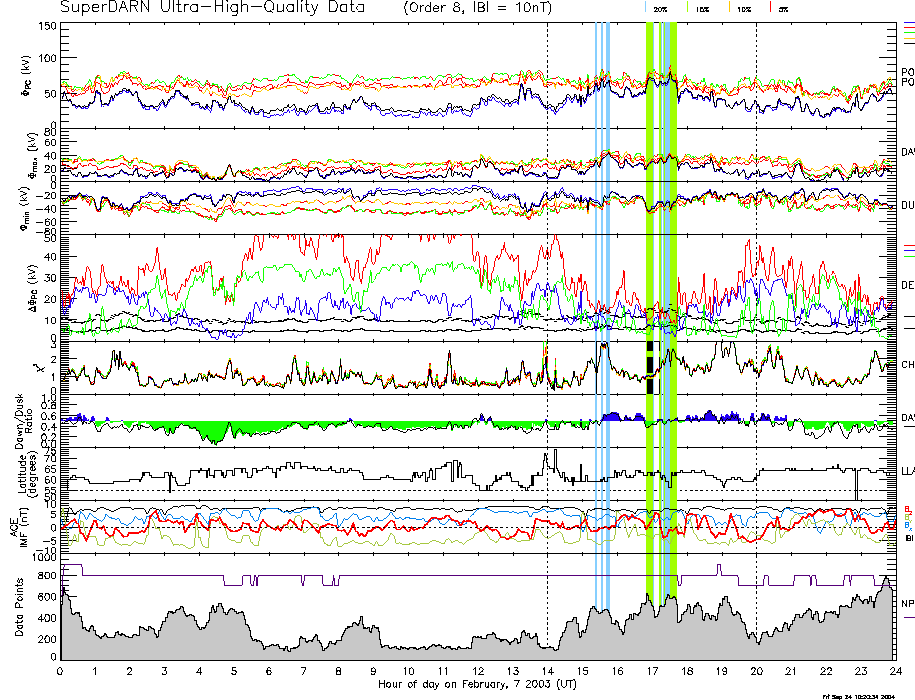The height and width of the screenshot is (700, 915).
Task: Click hour tick label '6' on the x-axis
Action: (269, 671)
